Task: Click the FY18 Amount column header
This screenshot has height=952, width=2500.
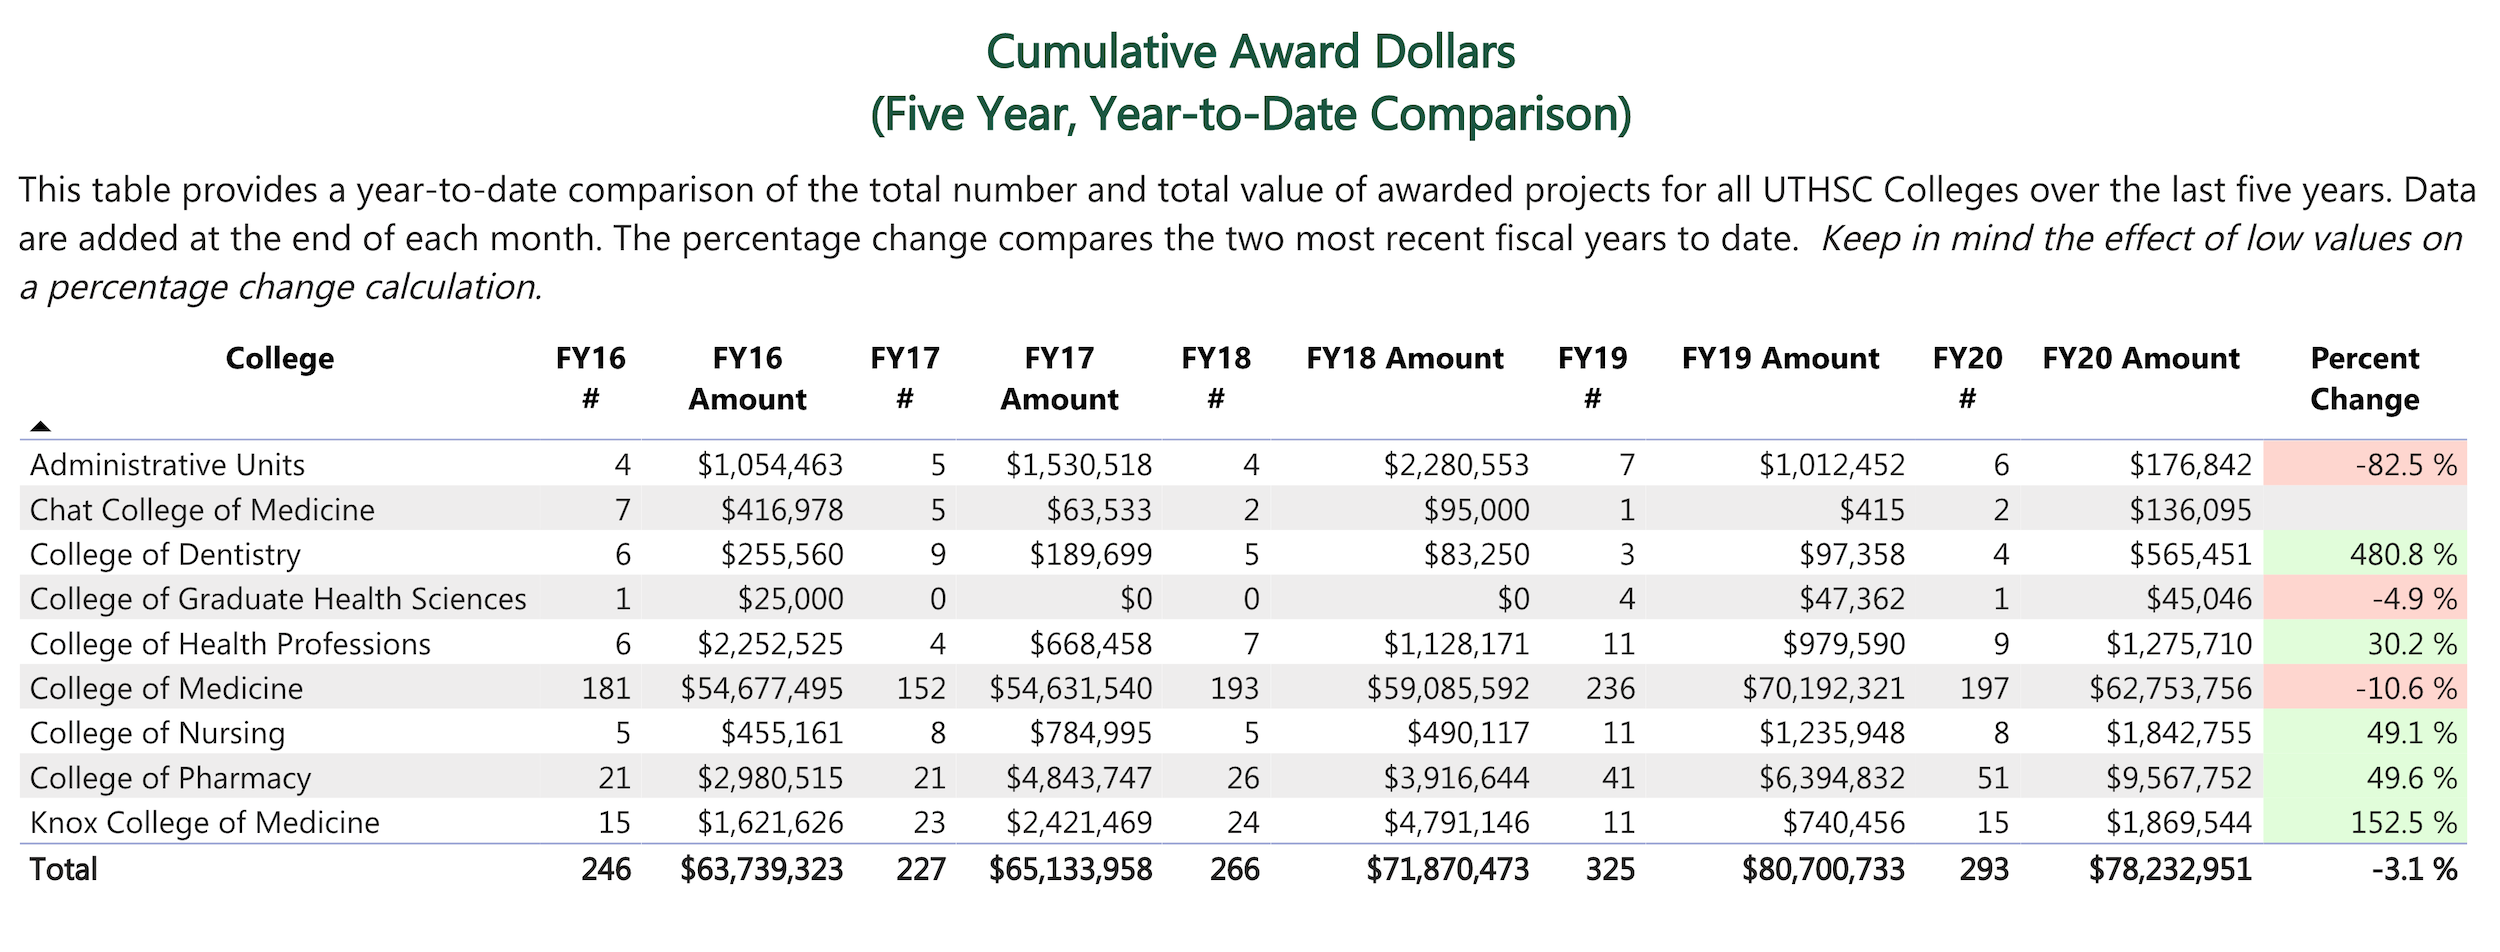Action: (x=1404, y=358)
